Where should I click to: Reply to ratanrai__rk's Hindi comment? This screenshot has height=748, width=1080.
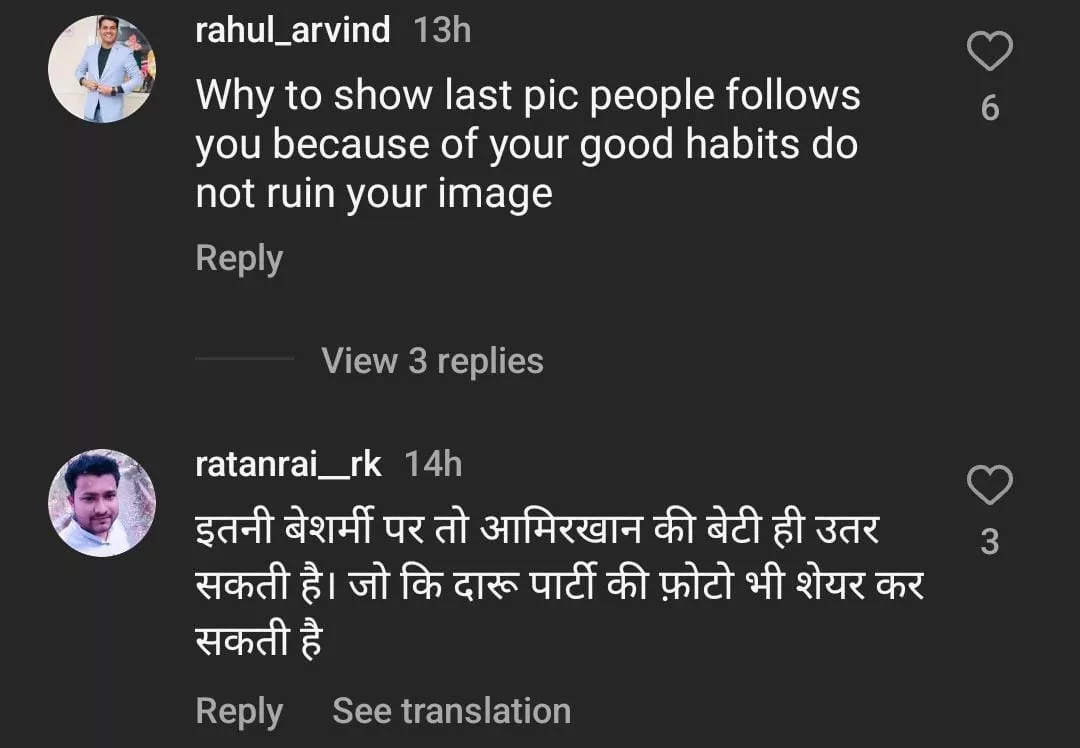239,711
